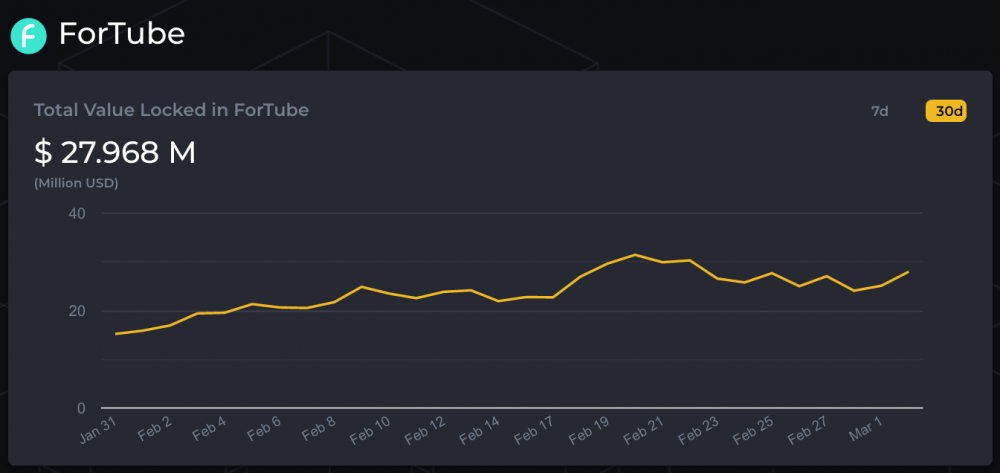
Task: Click the (Million USD) unit label
Action: [76, 184]
